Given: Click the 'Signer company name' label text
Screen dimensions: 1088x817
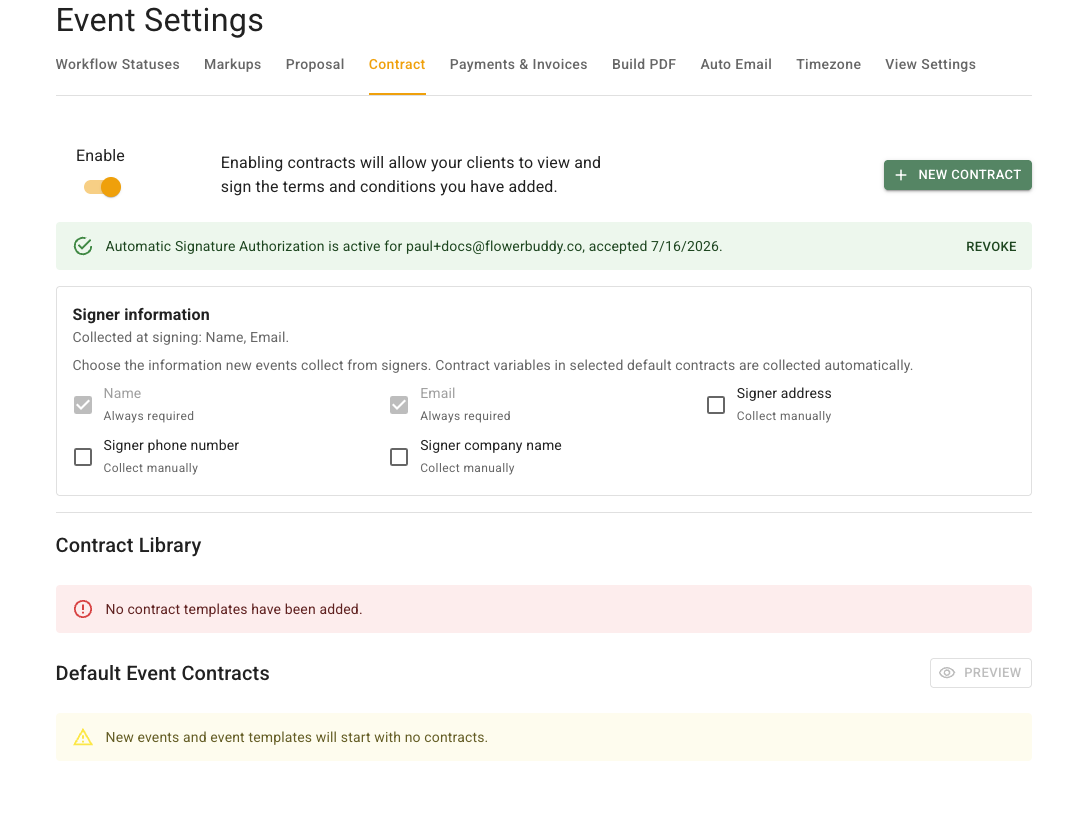Looking at the screenshot, I should point(491,446).
